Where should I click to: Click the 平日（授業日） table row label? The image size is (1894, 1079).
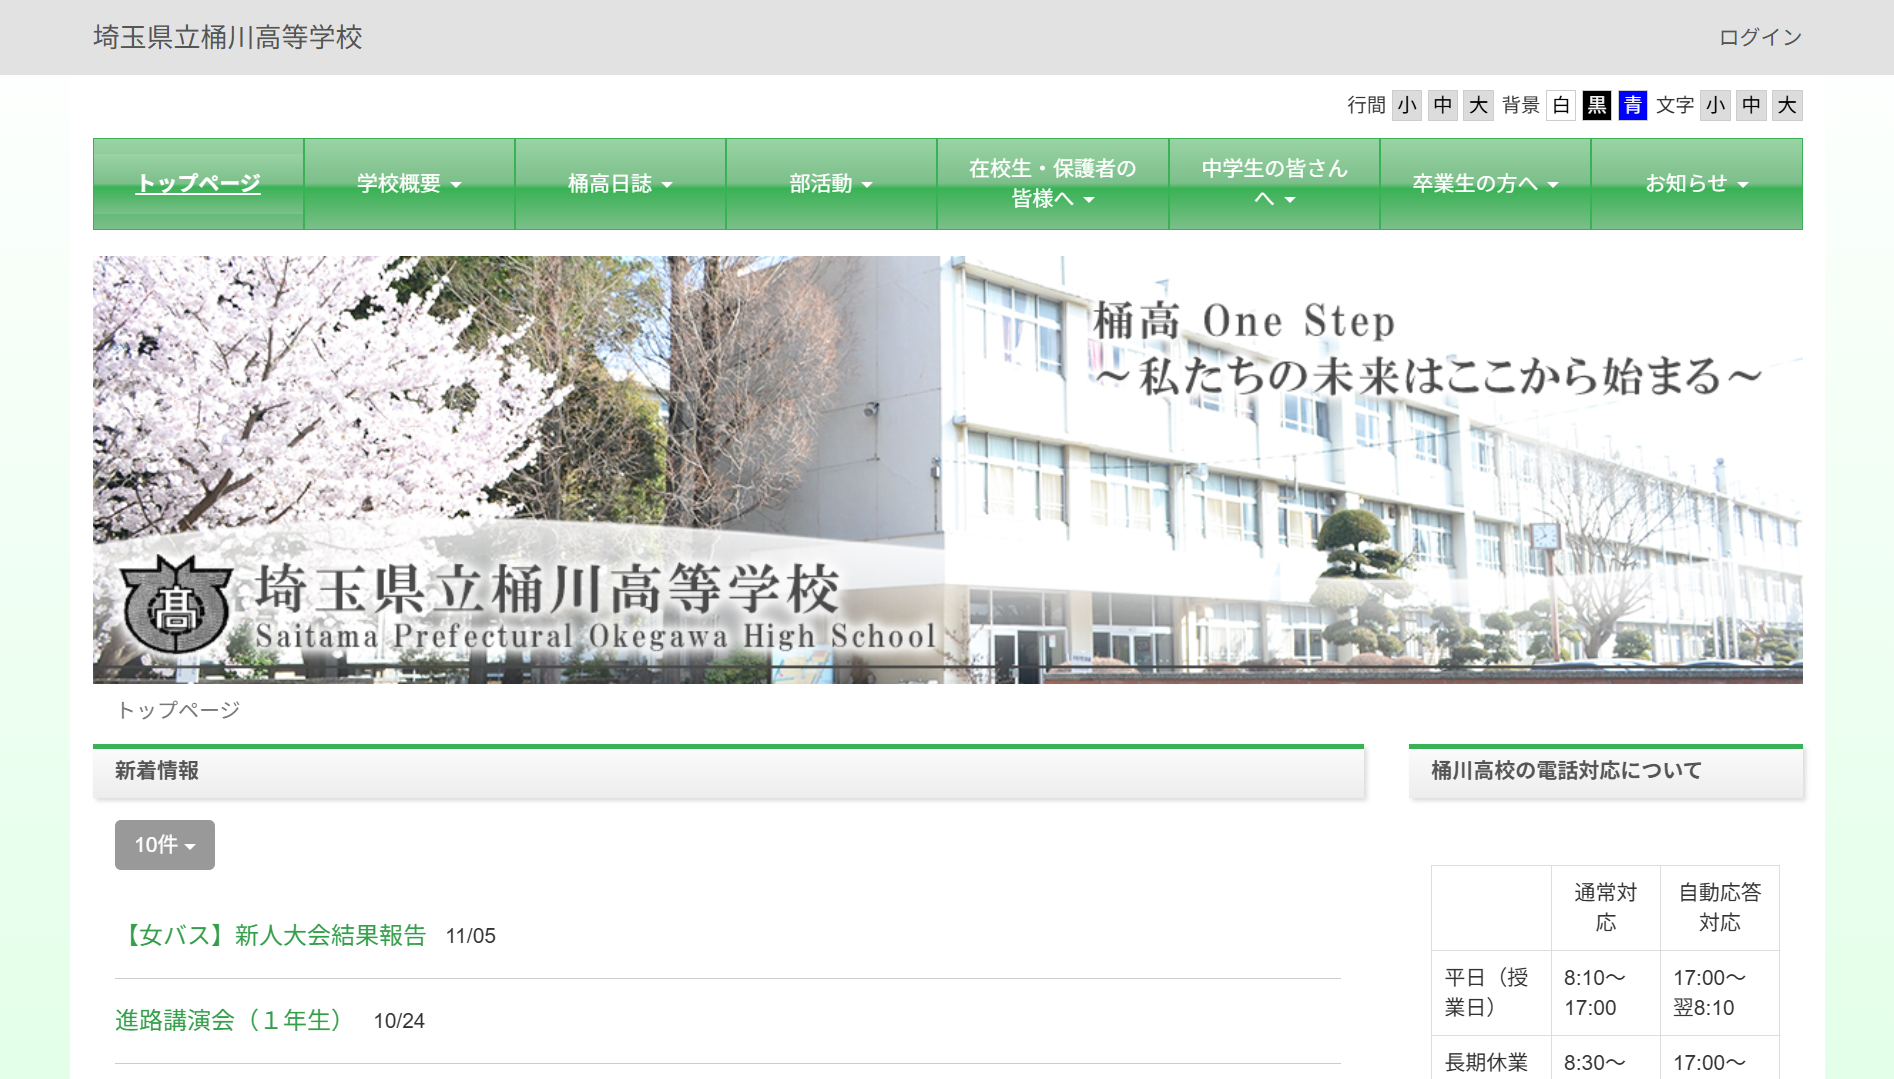click(1491, 993)
